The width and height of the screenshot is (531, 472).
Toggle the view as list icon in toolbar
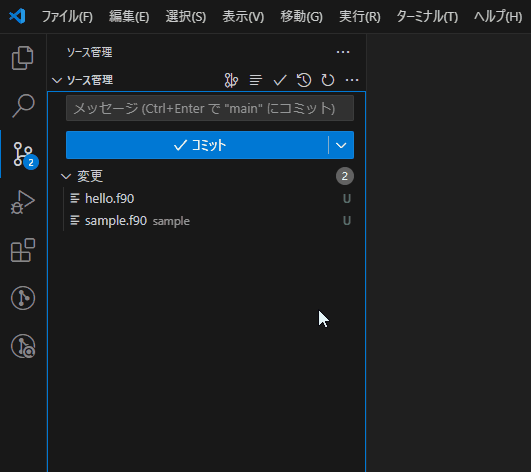(256, 80)
